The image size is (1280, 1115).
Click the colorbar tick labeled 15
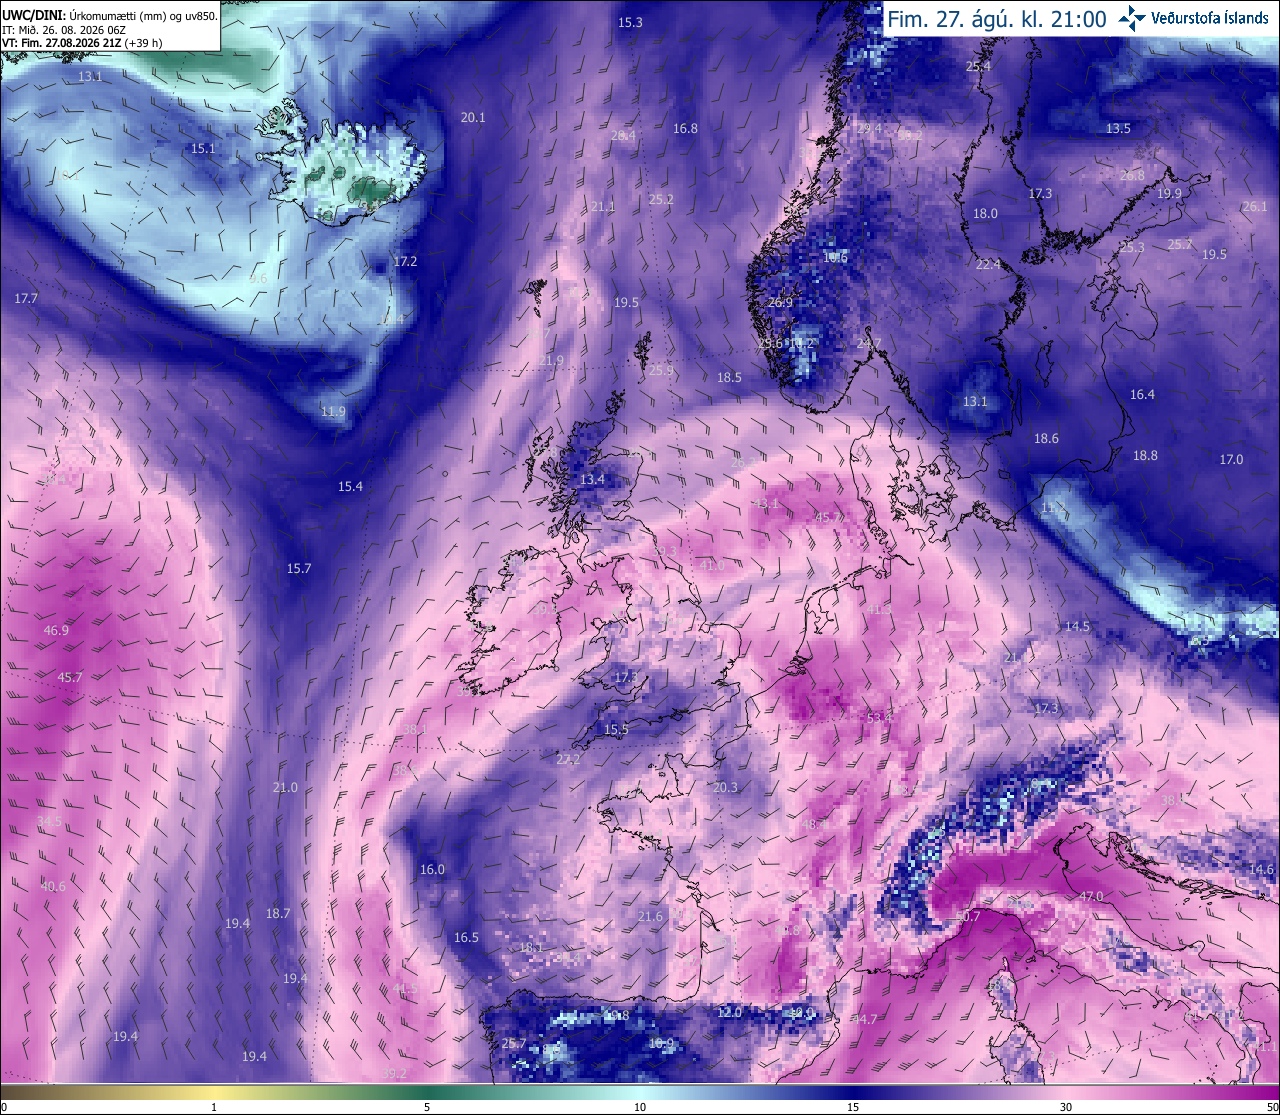(x=853, y=1107)
